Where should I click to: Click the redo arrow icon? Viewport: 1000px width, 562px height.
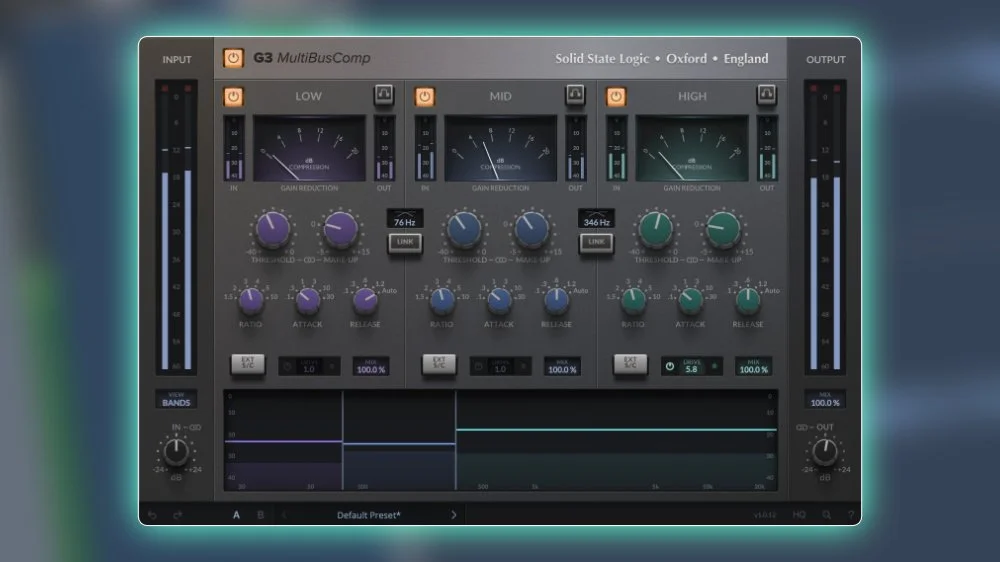point(178,515)
